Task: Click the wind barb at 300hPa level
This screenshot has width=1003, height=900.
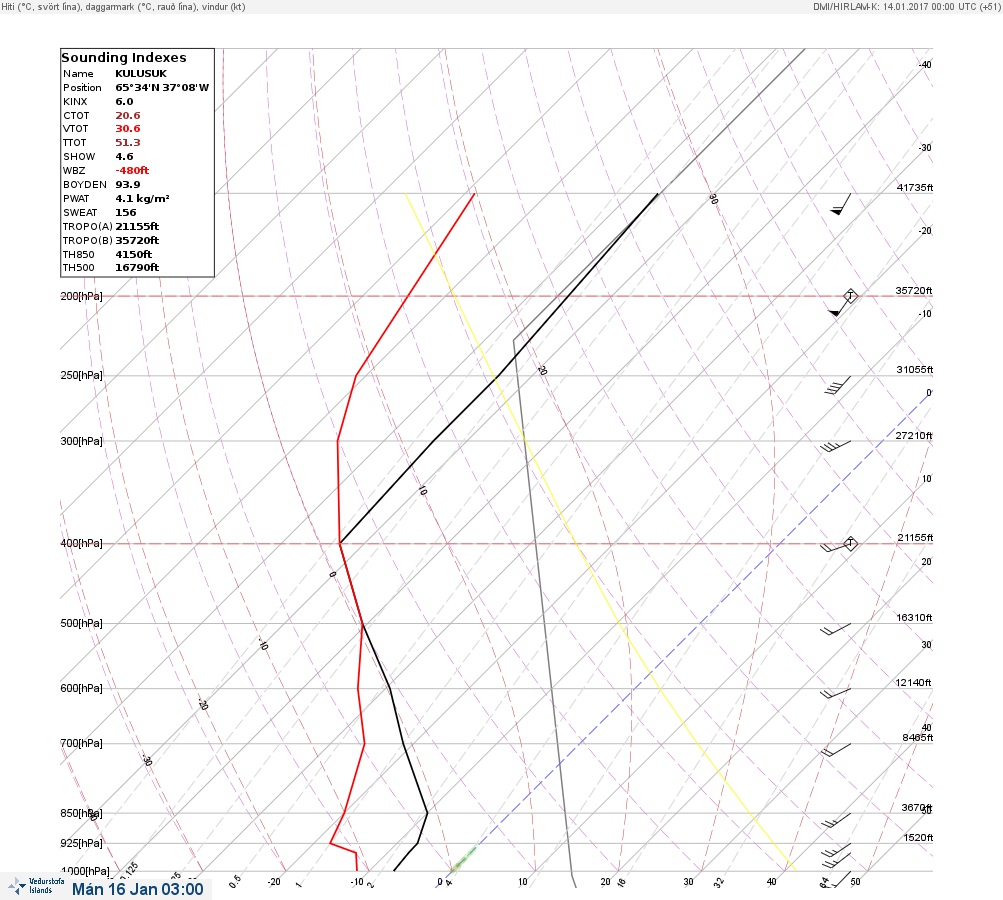Action: coord(835,446)
